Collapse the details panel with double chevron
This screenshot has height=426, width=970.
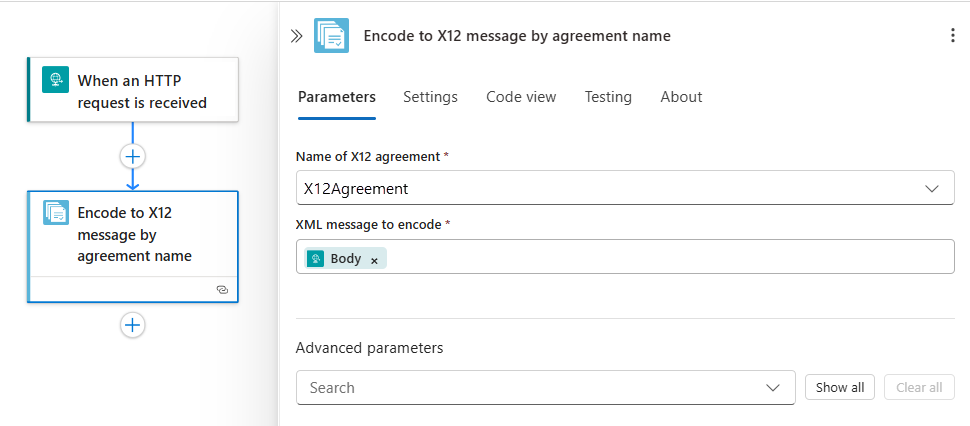tap(296, 36)
